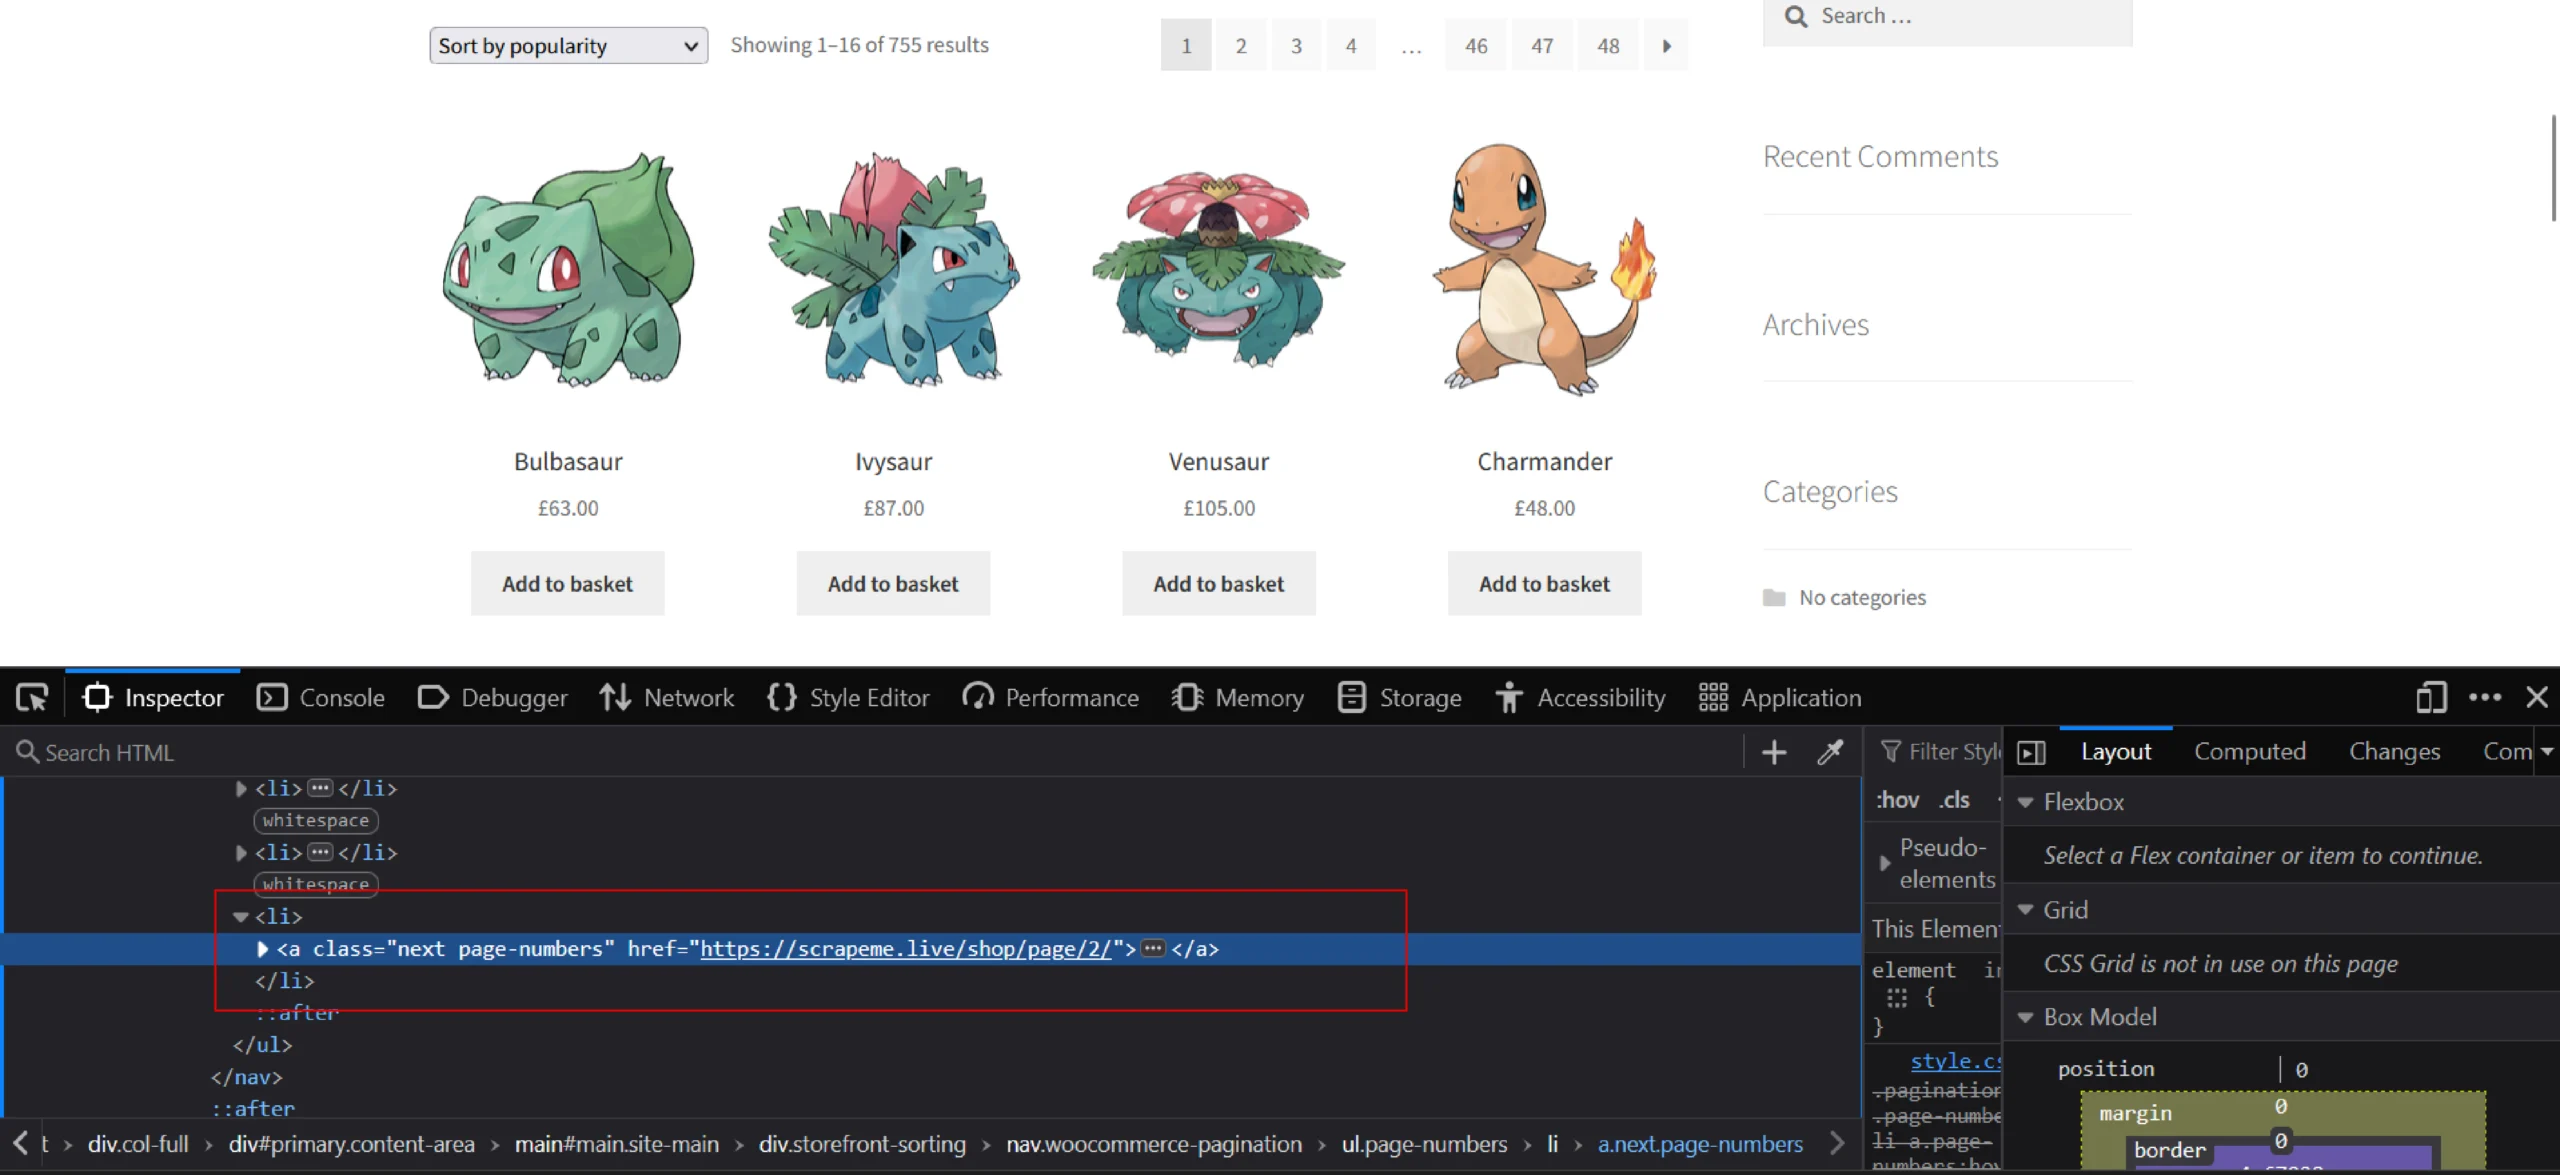2560x1175 pixels.
Task: Select the Computed sidebar tab
Action: [x=2250, y=751]
